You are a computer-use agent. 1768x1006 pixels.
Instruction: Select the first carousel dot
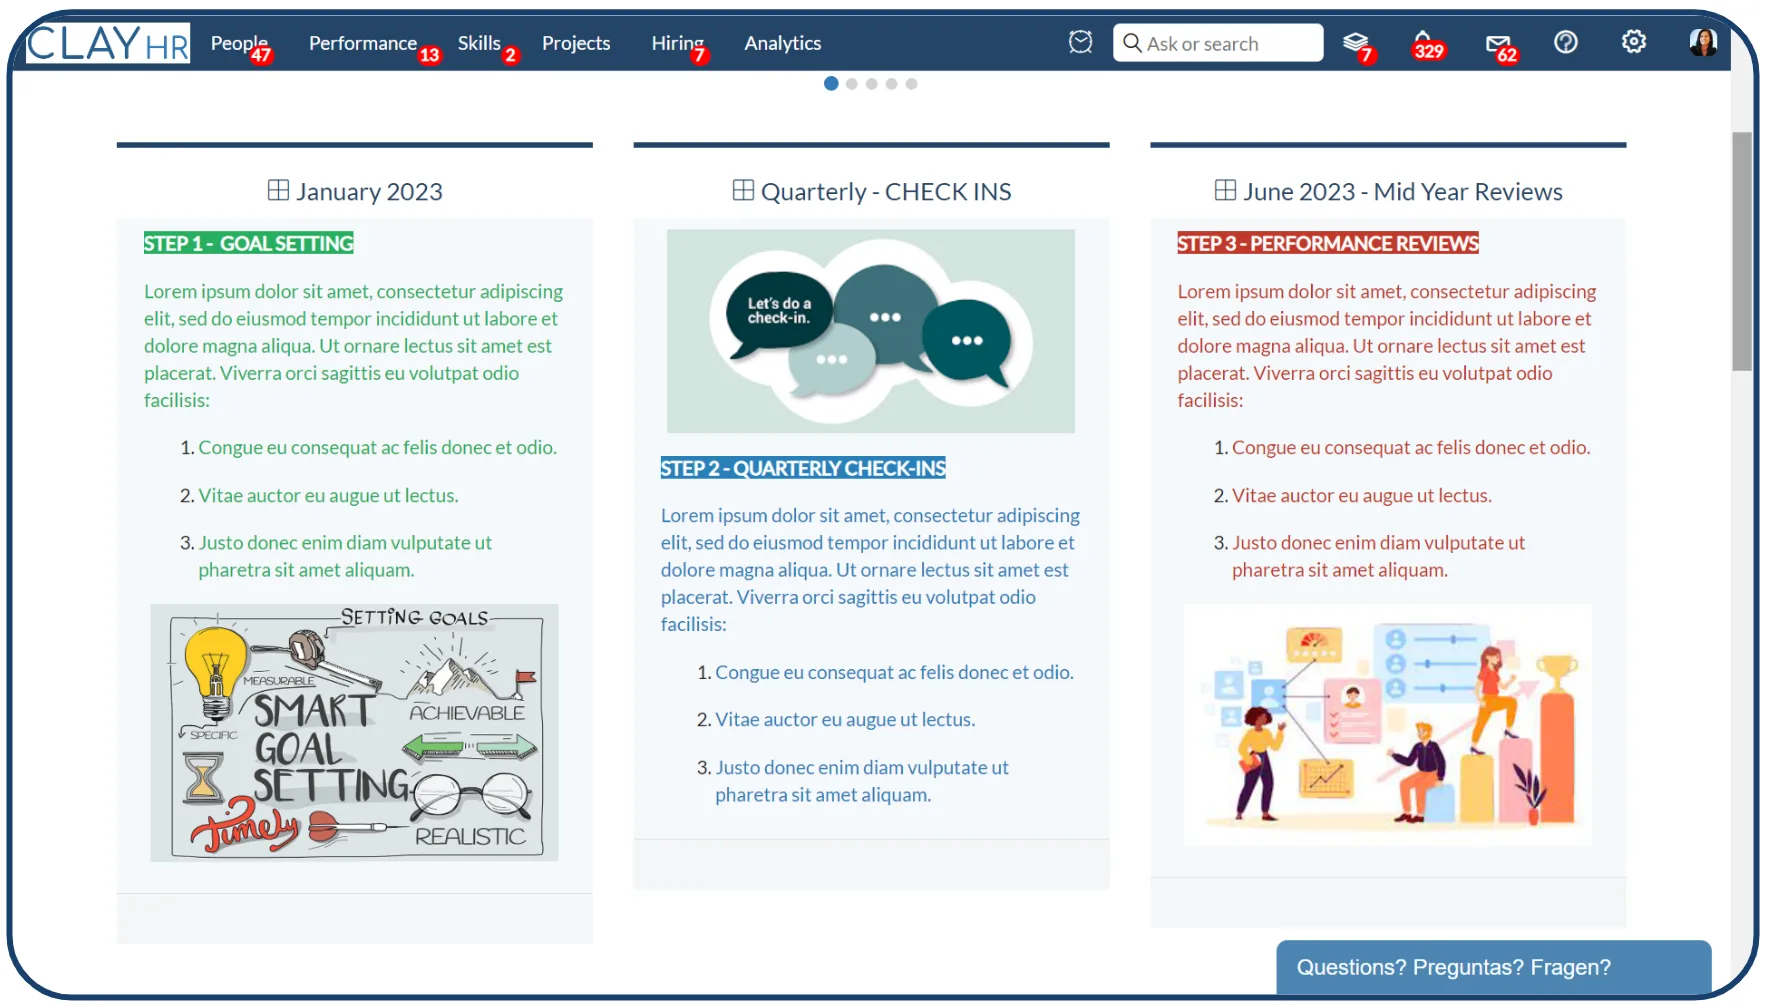[831, 84]
